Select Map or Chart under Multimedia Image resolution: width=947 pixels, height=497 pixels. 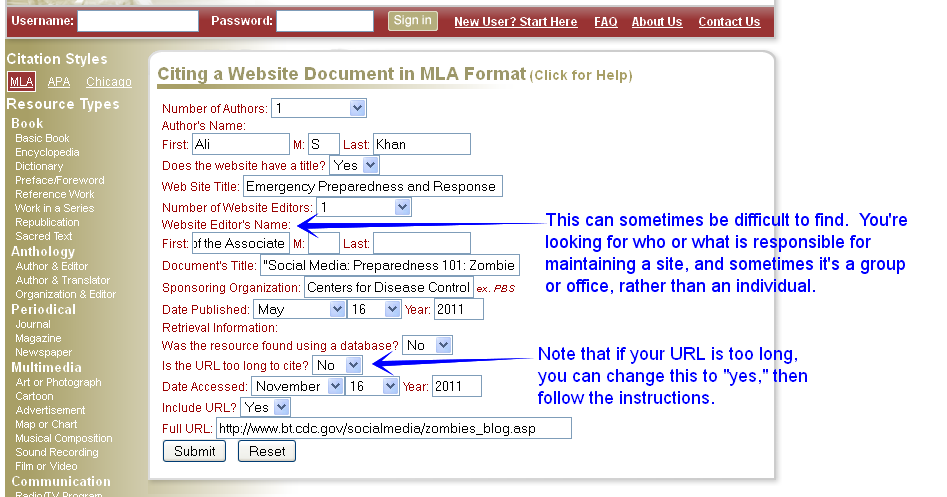tap(47, 424)
